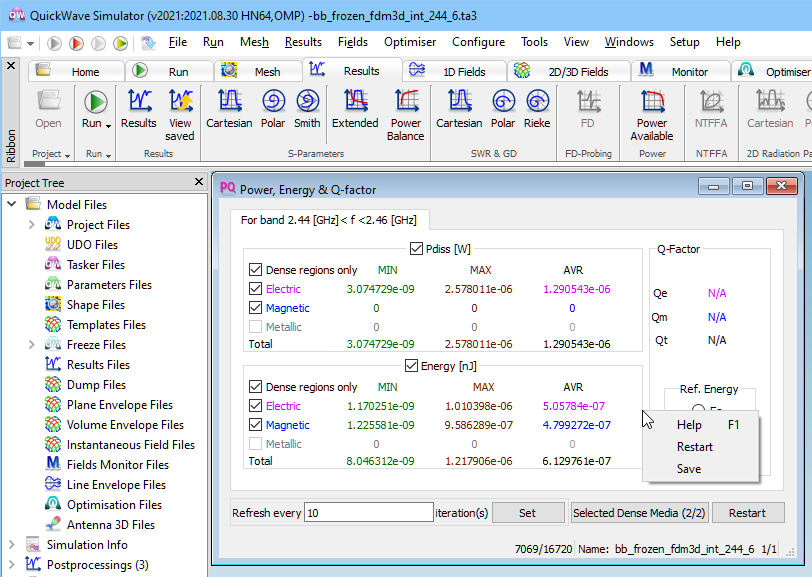Click the Run ribbon icon with green arrow
The width and height of the screenshot is (812, 577).
point(95,102)
